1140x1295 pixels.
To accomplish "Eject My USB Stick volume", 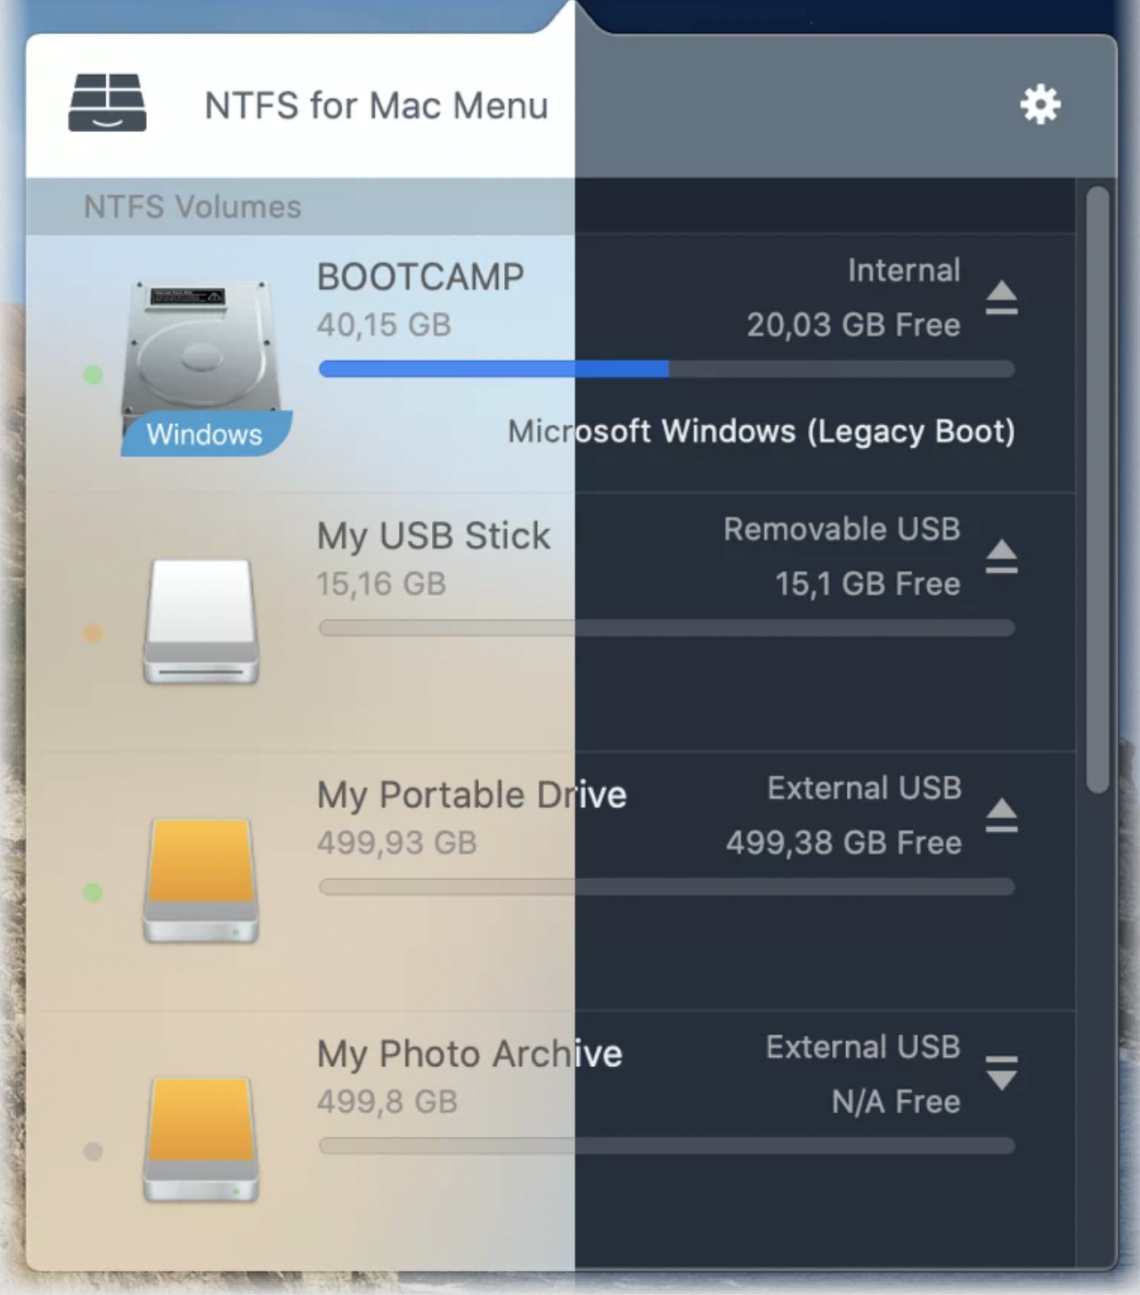I will tap(1001, 556).
